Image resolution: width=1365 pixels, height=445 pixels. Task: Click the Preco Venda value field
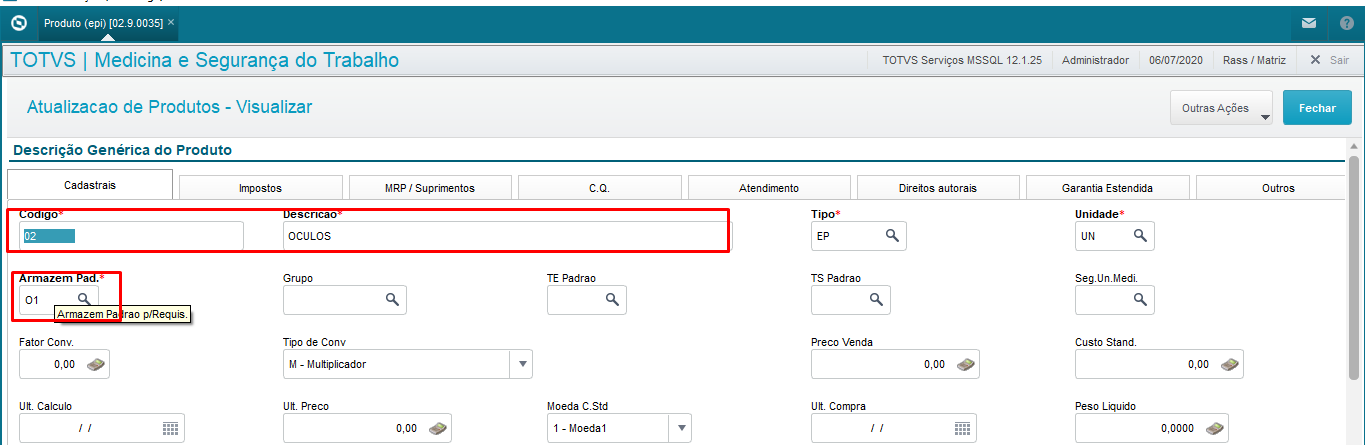tap(895, 365)
